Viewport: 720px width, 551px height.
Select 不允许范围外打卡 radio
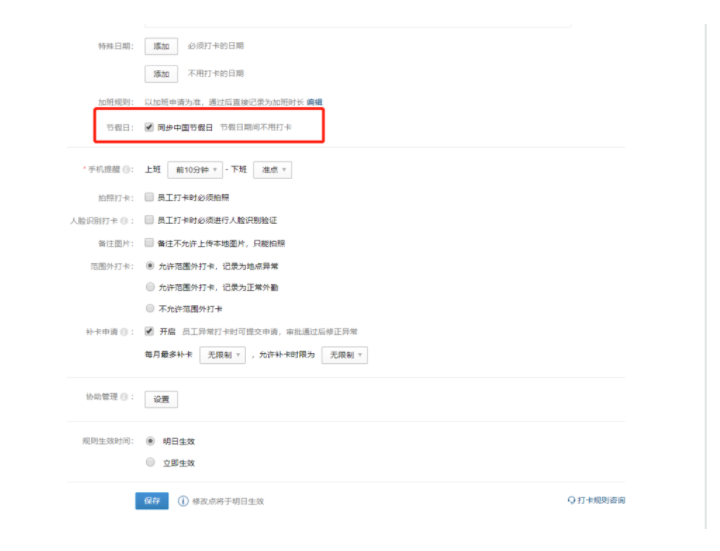[150, 308]
